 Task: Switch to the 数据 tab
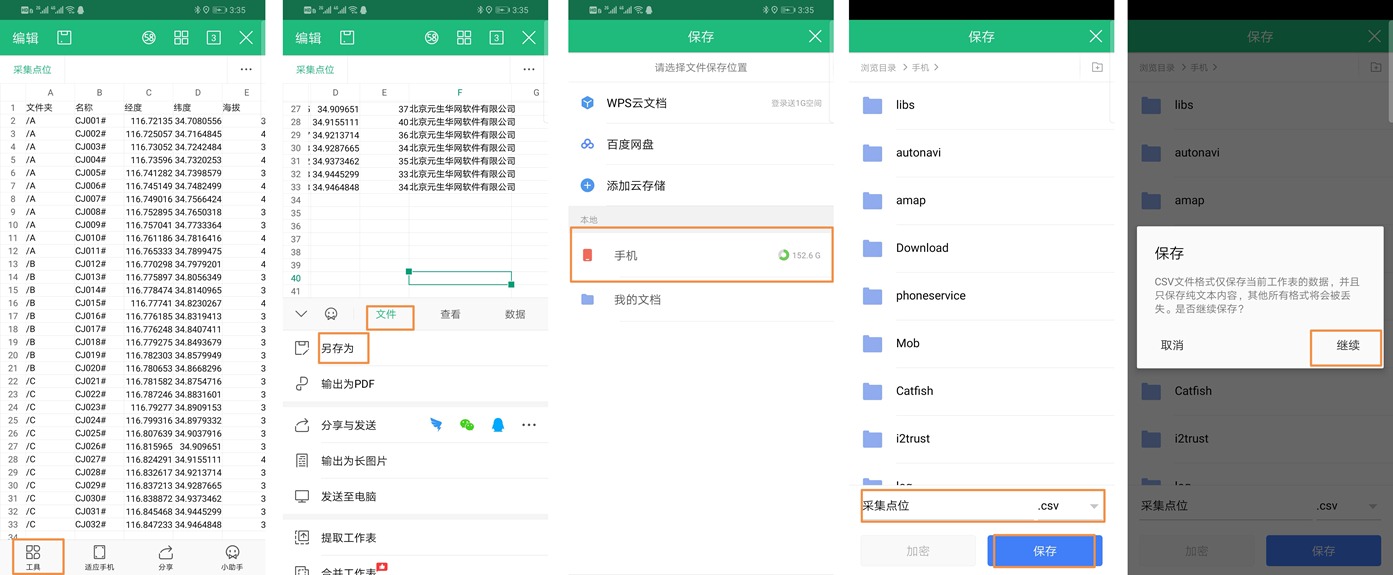[x=515, y=314]
